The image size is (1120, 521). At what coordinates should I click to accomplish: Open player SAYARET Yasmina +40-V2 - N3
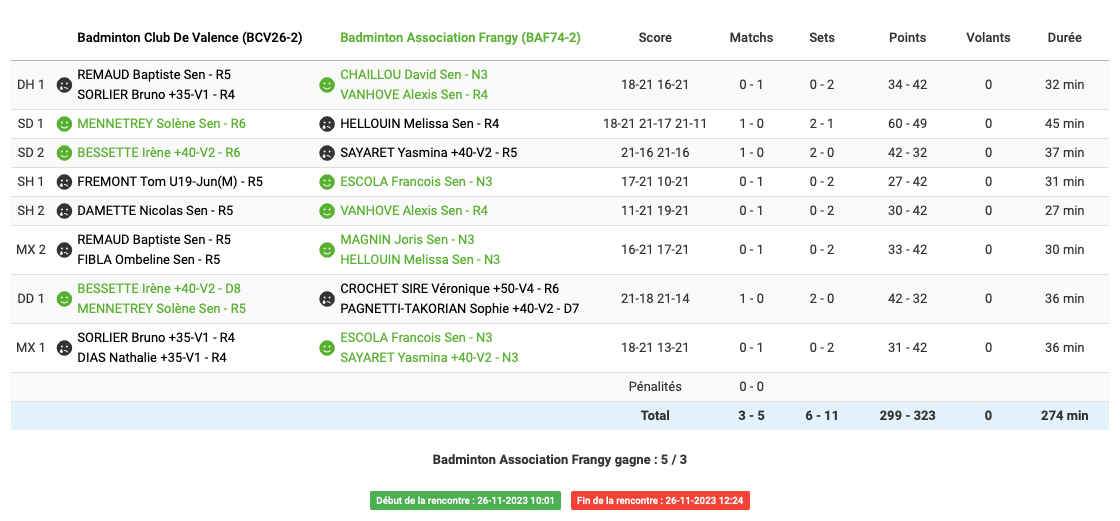pyautogui.click(x=429, y=357)
